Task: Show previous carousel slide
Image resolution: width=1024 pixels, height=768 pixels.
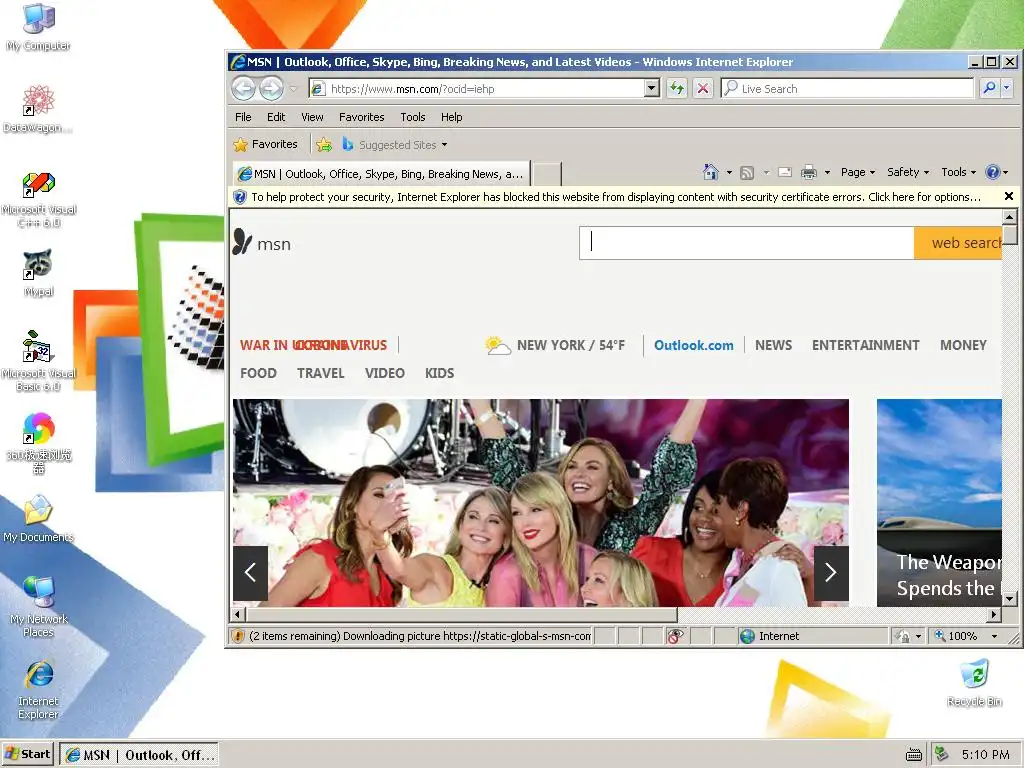Action: click(250, 573)
